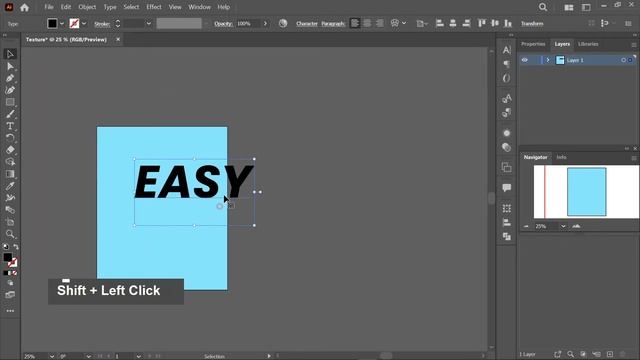Select the Zoom tool in toolbar
640x360 pixels.
[x=10, y=234]
